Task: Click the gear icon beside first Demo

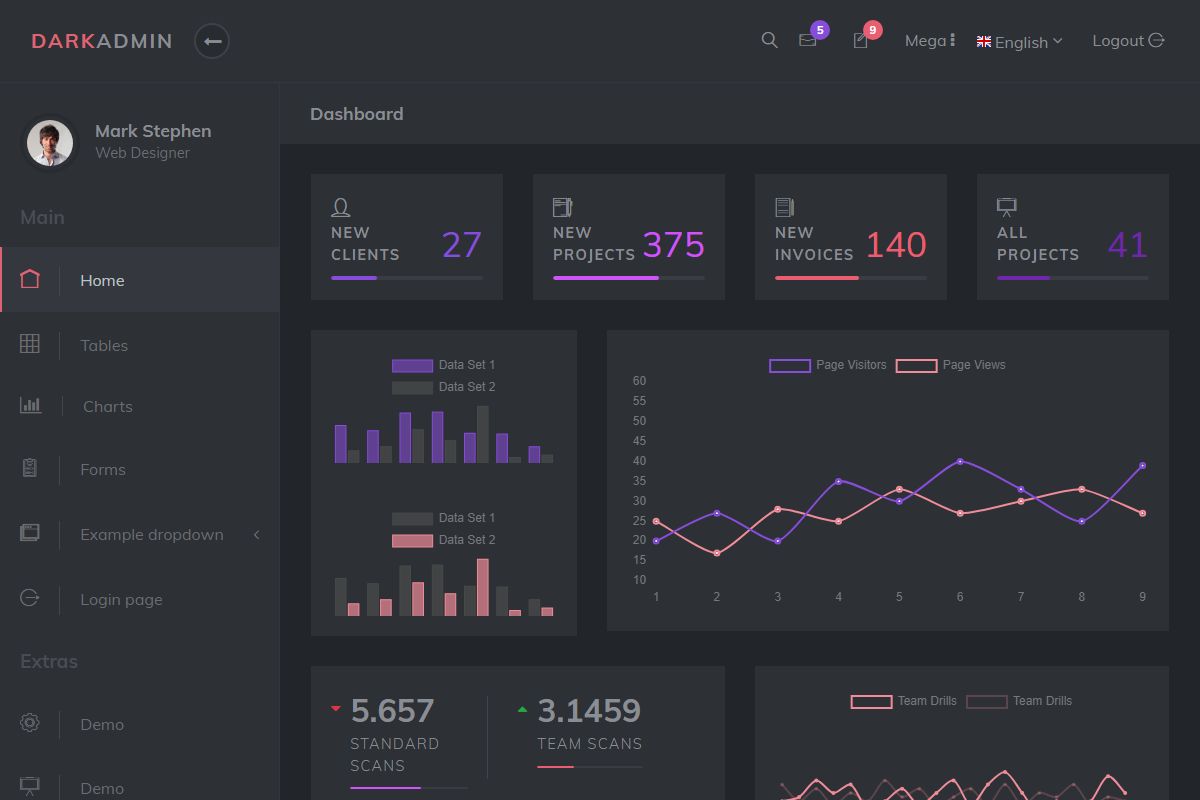Action: click(30, 723)
